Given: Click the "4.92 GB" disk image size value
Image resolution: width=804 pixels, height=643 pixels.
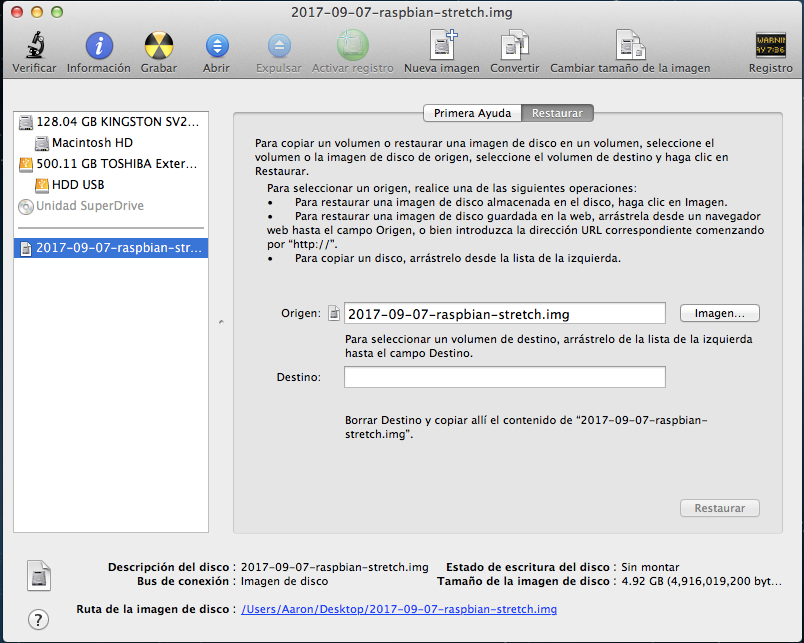Looking at the screenshot, I should coord(701,581).
